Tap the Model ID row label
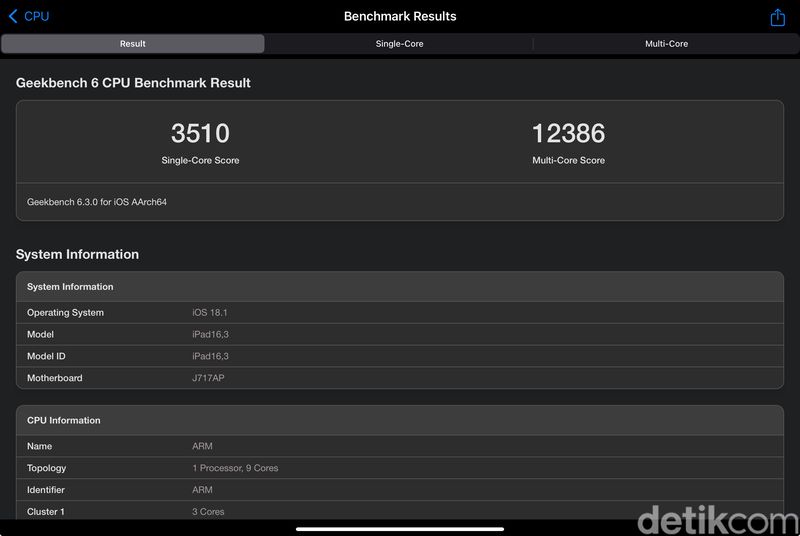This screenshot has height=536, width=800. [x=46, y=356]
